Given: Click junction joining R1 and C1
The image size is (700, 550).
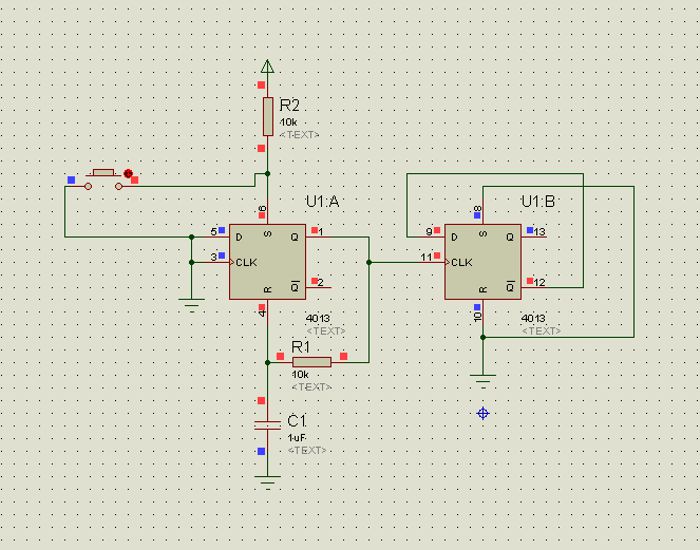Looking at the screenshot, I should [267, 362].
